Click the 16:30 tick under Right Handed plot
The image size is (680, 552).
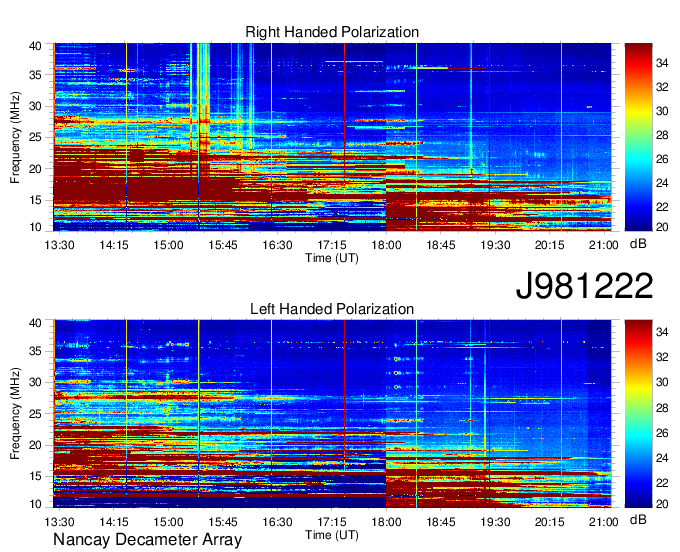click(x=278, y=245)
